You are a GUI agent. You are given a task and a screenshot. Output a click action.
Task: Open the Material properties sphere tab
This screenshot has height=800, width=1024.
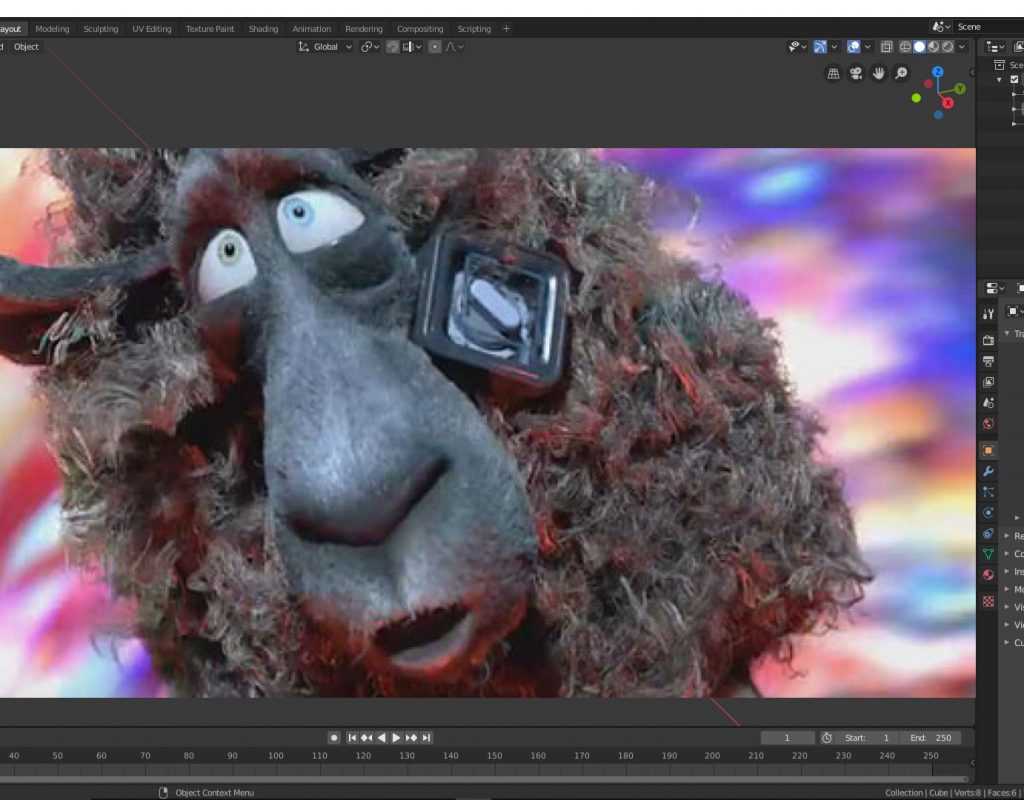tap(988, 575)
